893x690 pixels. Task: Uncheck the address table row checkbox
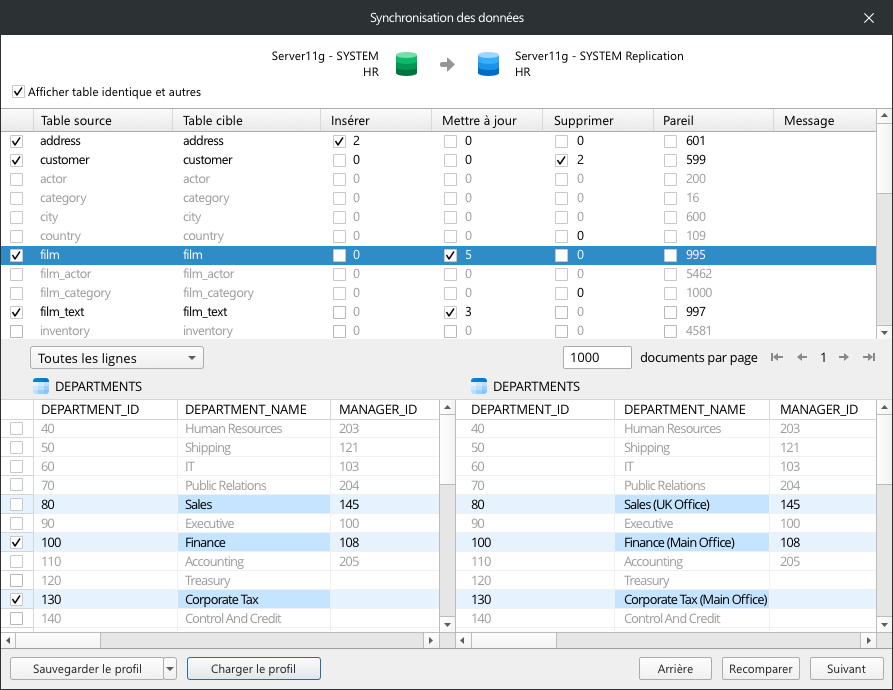(17, 141)
